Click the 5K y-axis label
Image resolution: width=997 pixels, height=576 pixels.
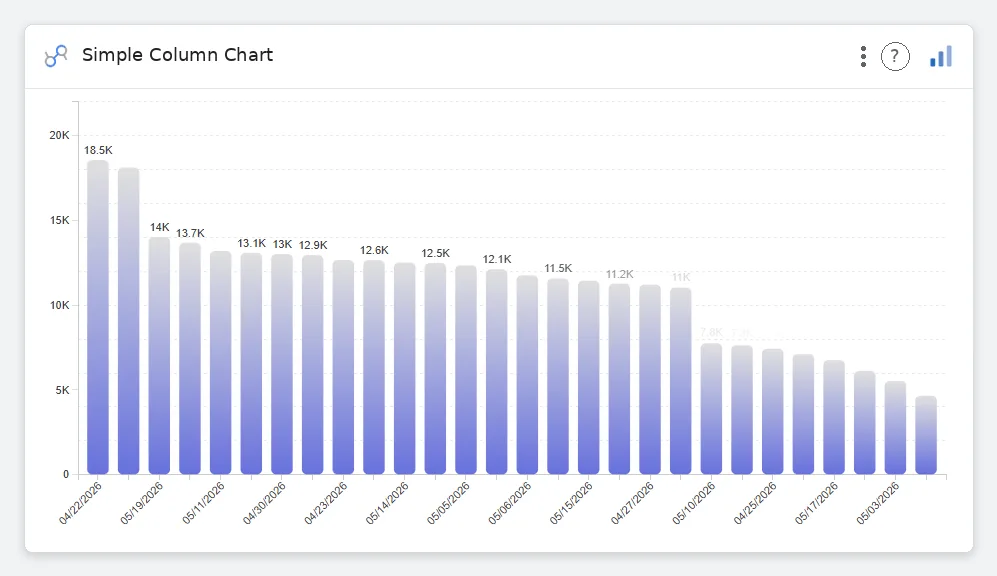tap(62, 390)
